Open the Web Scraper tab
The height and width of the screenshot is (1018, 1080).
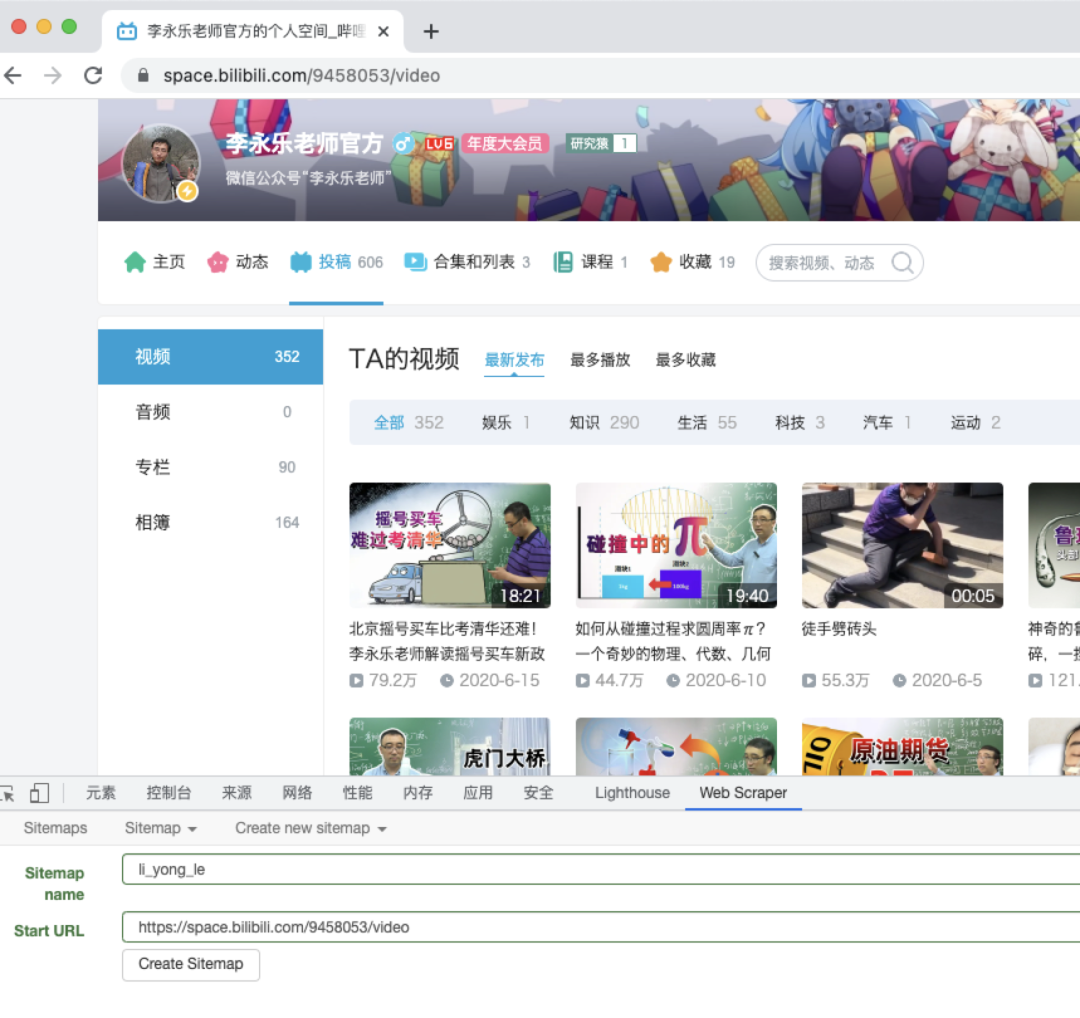tap(742, 793)
